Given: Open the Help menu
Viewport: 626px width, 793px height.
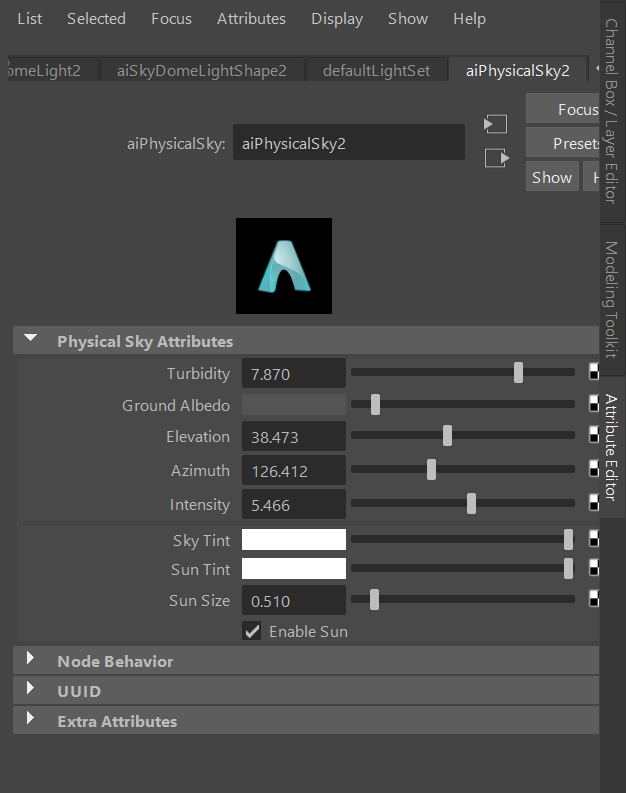Looking at the screenshot, I should coord(469,19).
